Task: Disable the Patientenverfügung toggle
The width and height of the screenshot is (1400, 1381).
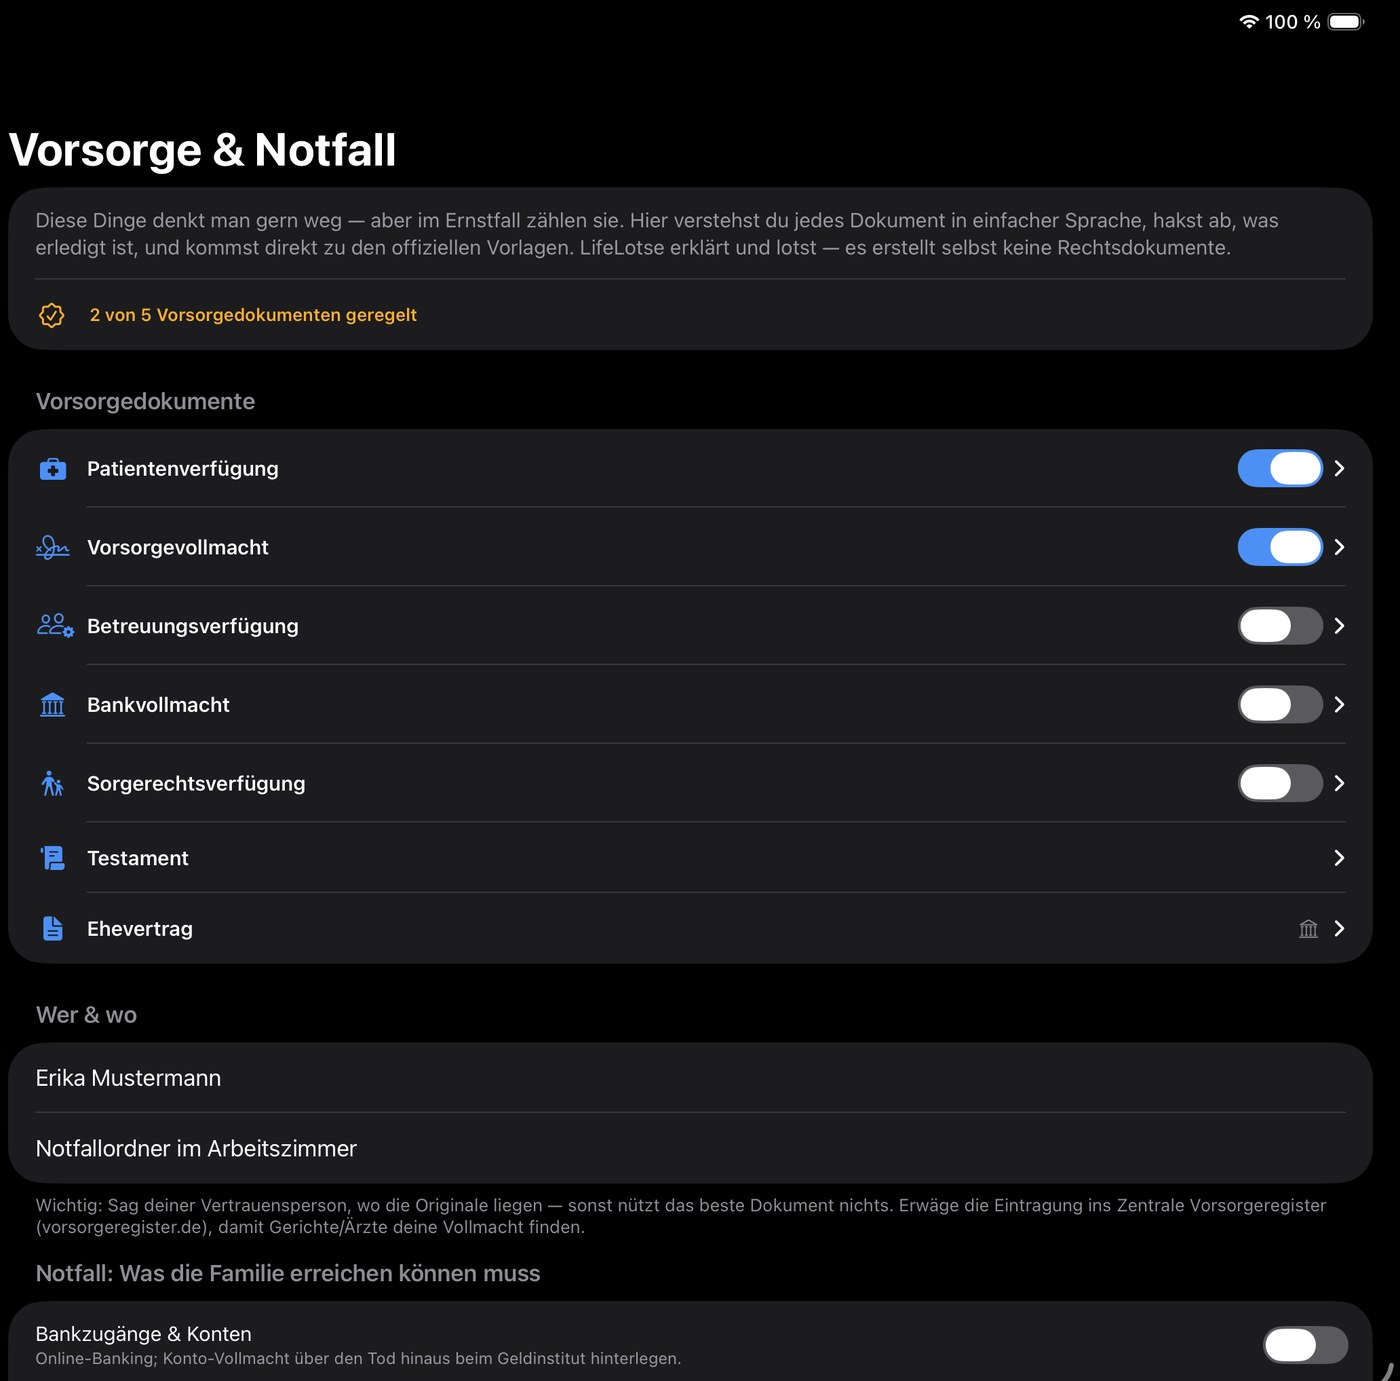Action: click(1280, 468)
